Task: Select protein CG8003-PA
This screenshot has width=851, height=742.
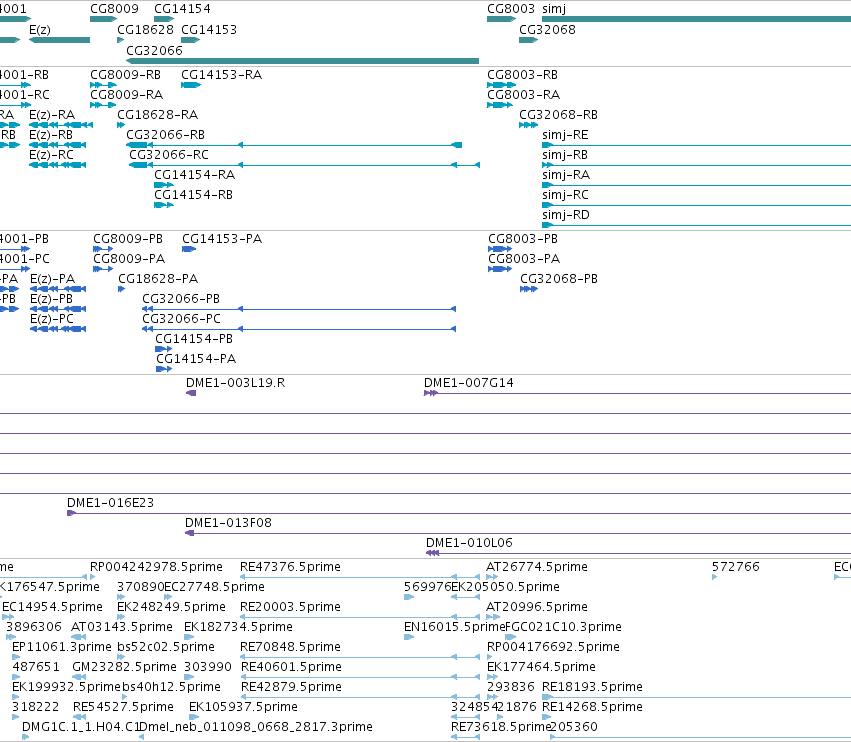Action: (x=524, y=259)
